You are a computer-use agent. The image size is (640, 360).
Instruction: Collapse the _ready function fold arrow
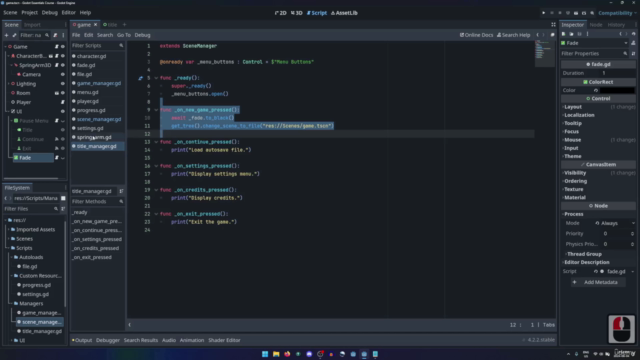coord(156,78)
